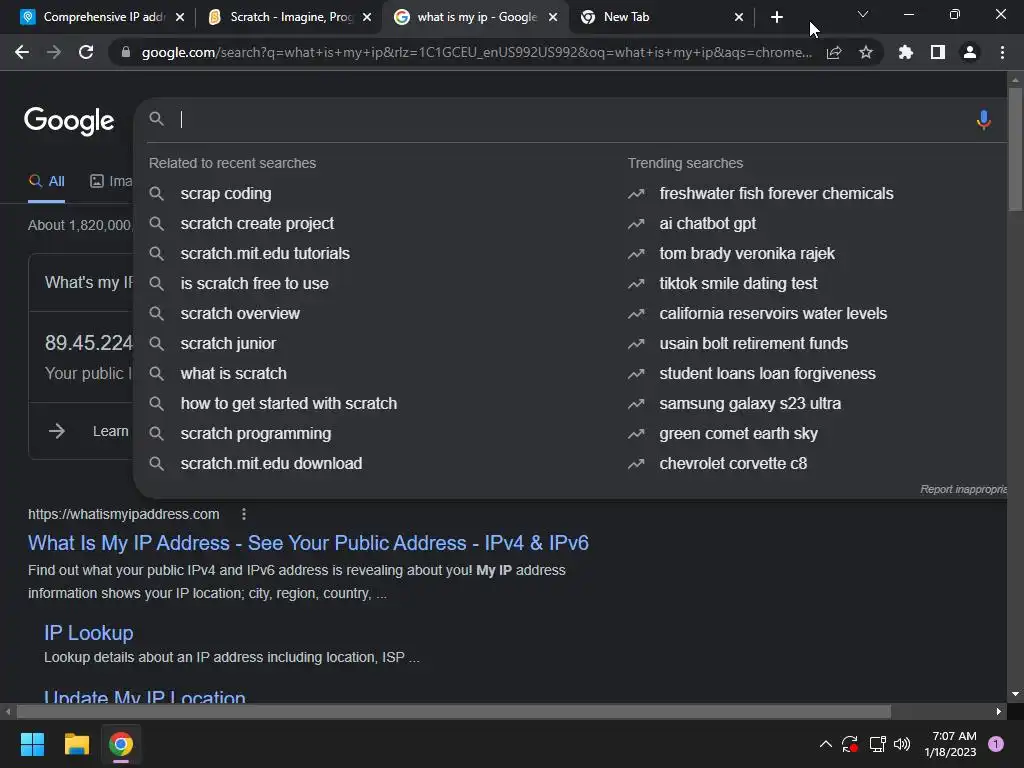
Task: Choose suggestion scratch.mit.edu tutorials
Action: (x=264, y=254)
